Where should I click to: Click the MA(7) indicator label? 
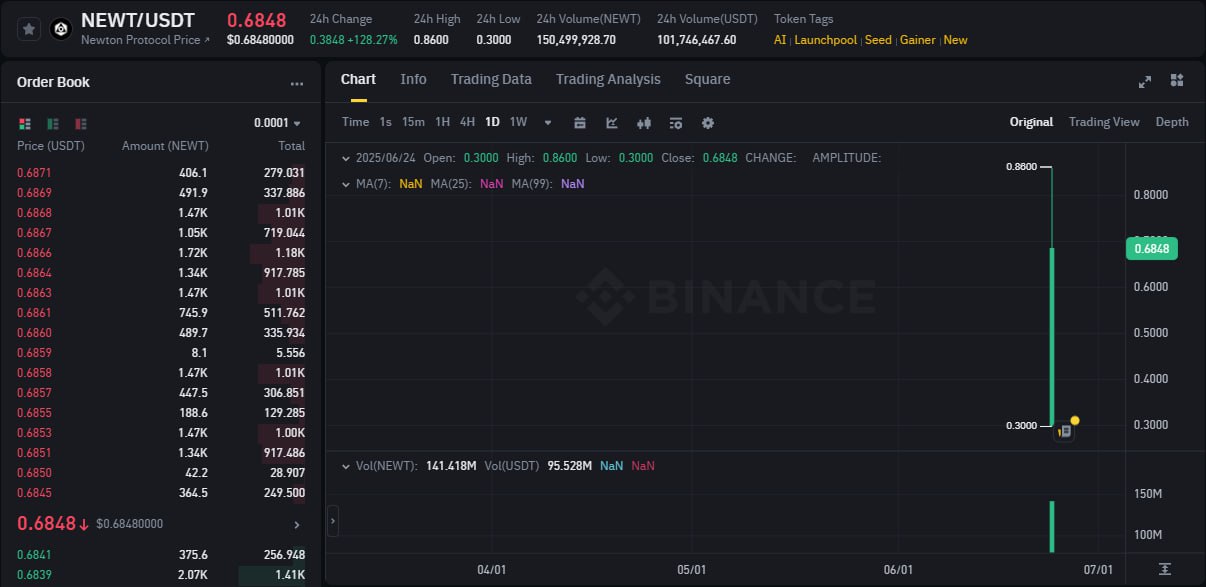click(374, 184)
